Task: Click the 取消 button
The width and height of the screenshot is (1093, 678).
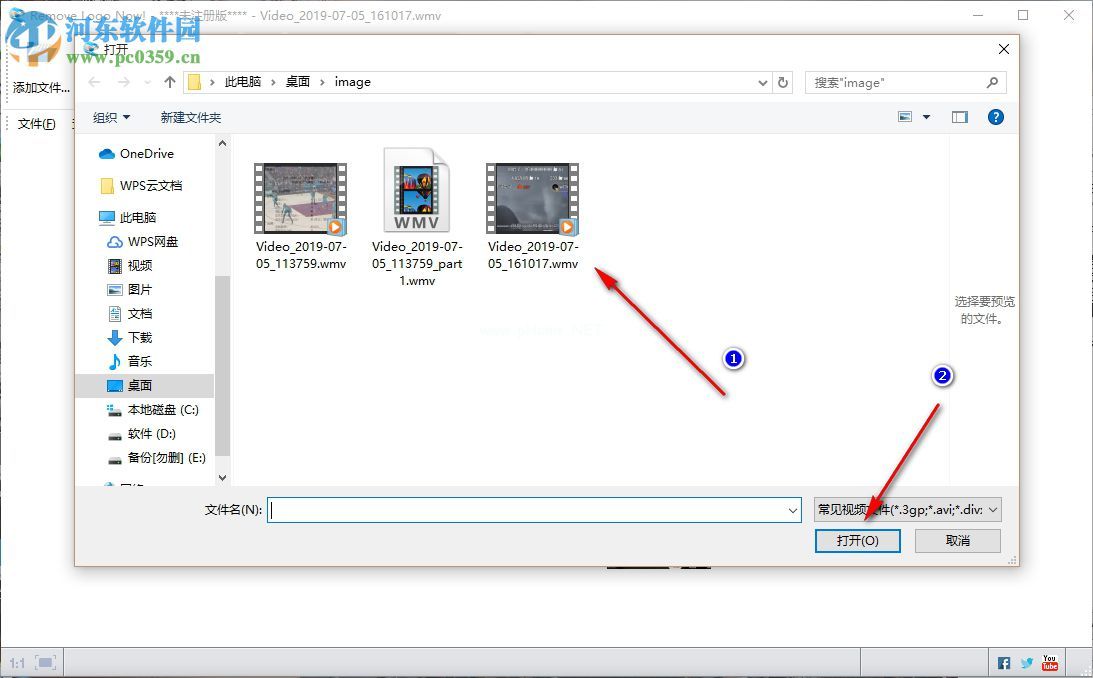Action: coord(957,540)
